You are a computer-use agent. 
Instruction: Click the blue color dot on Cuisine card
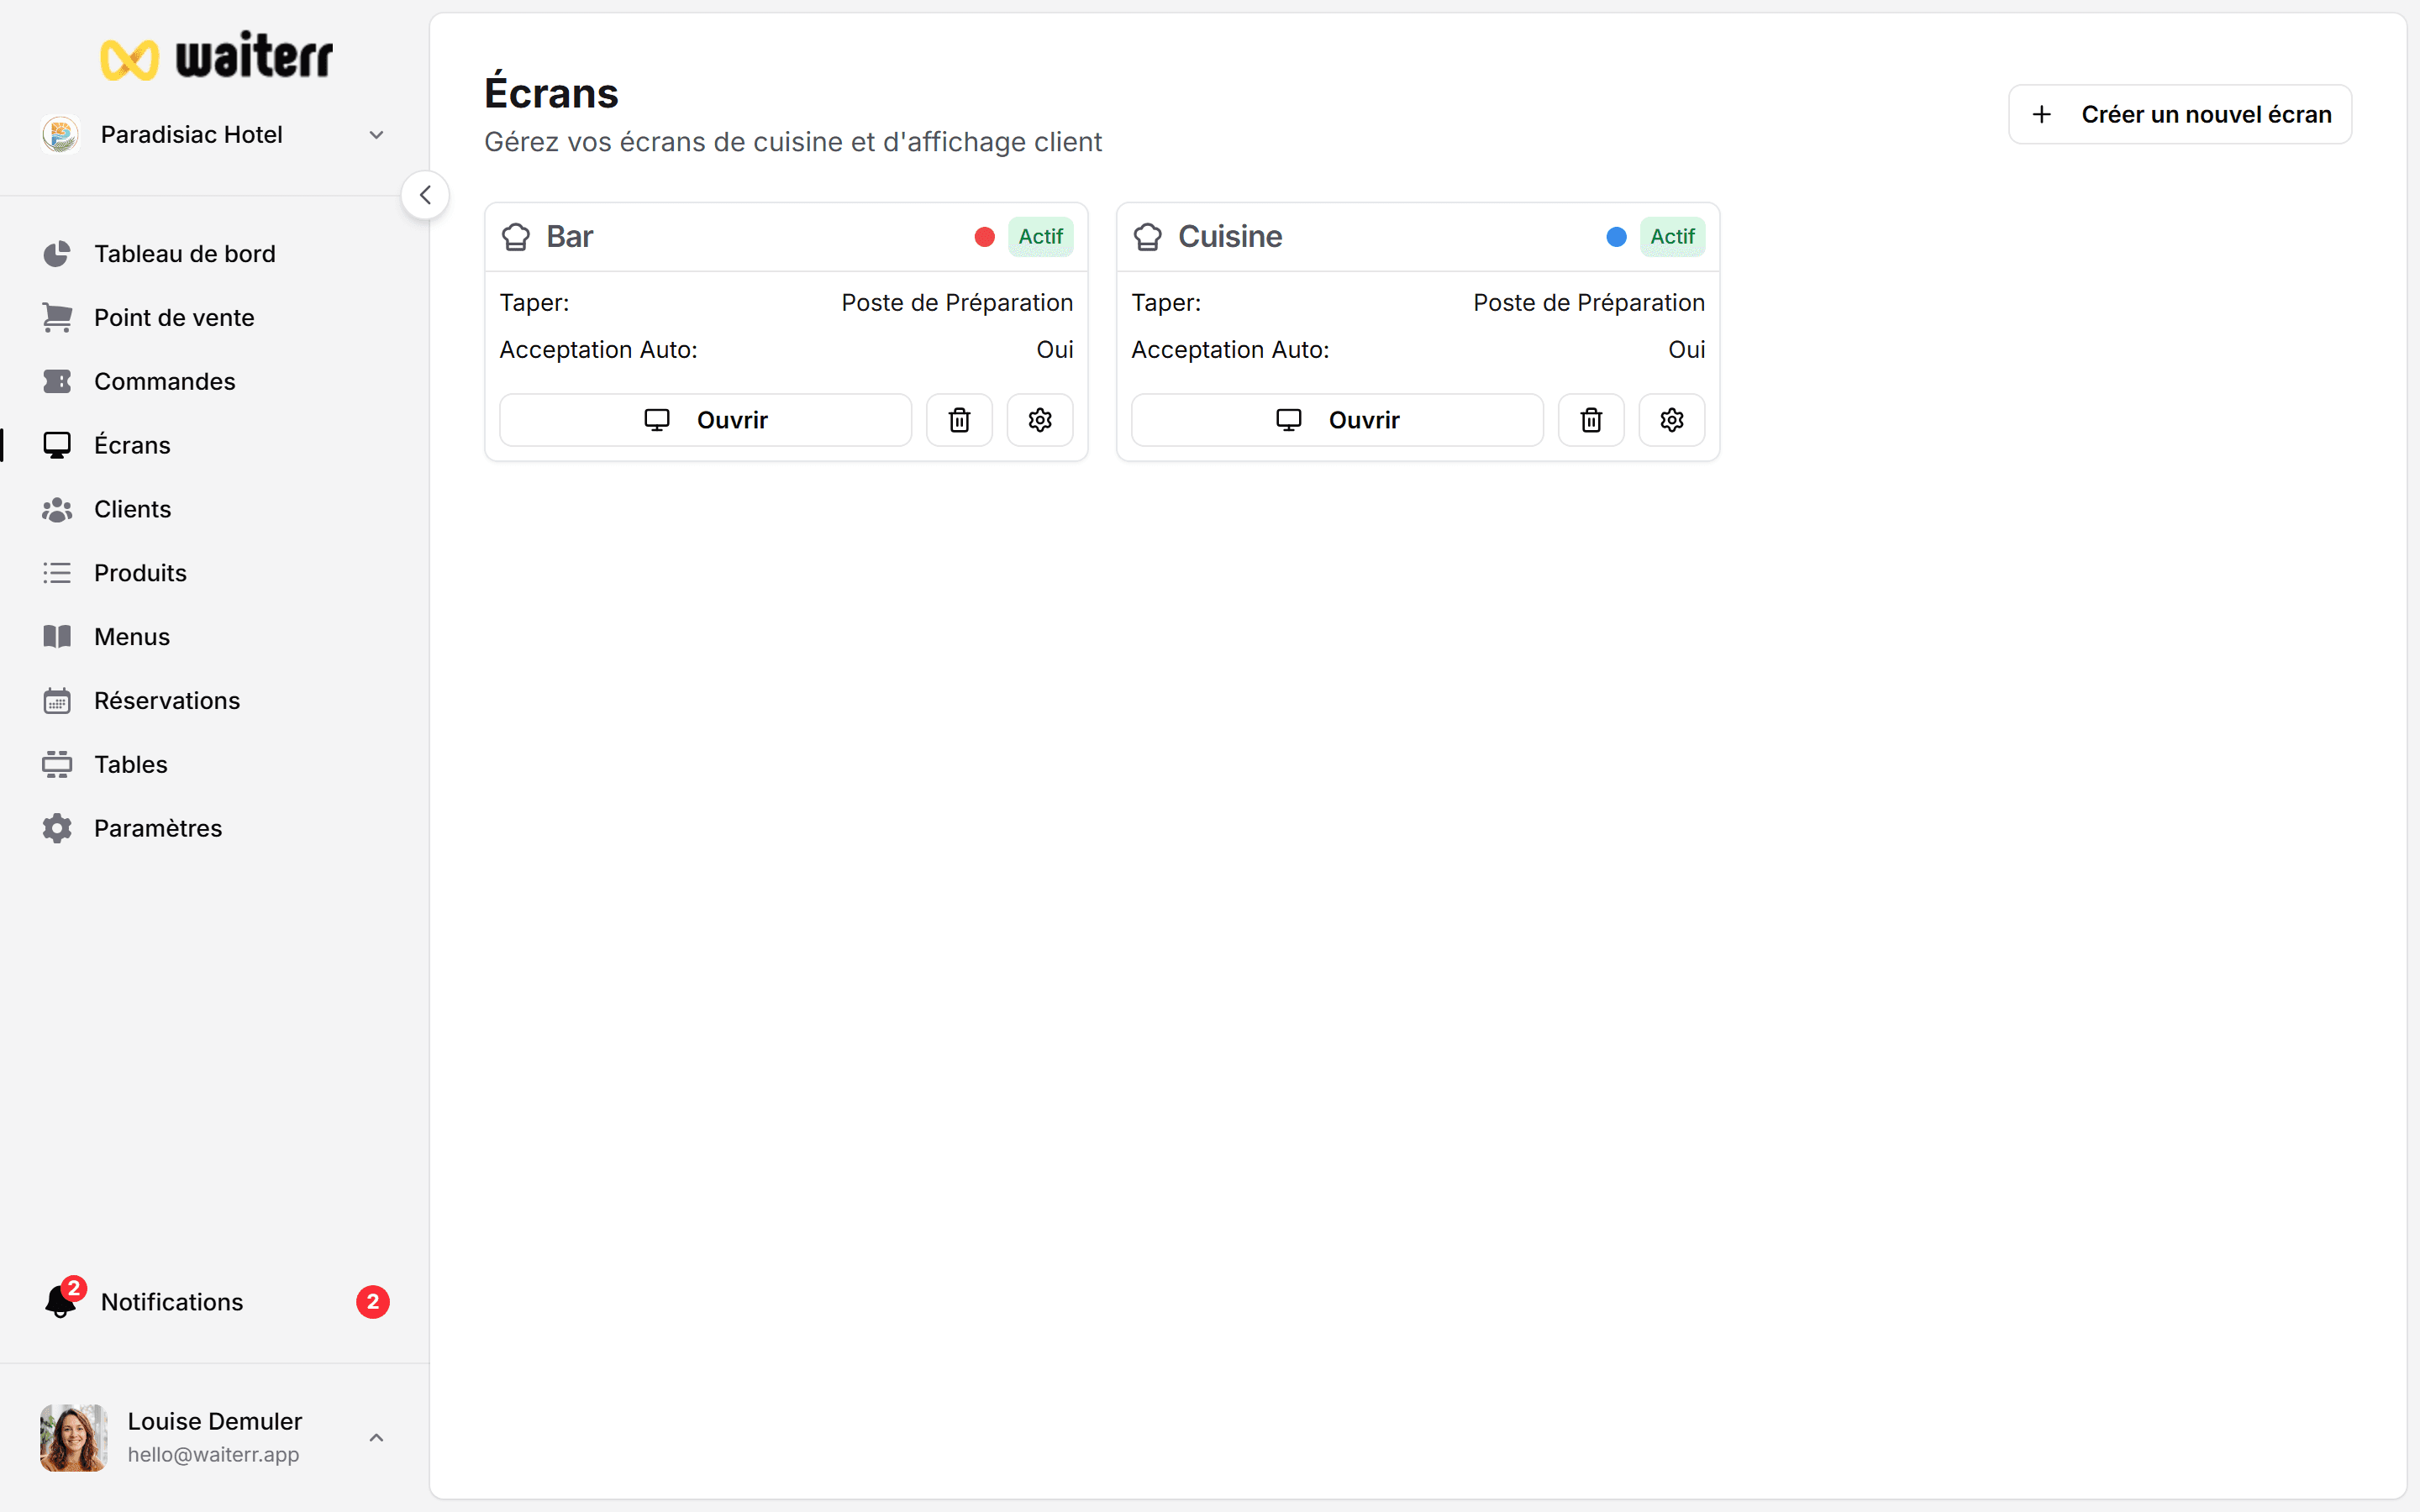pos(1617,237)
